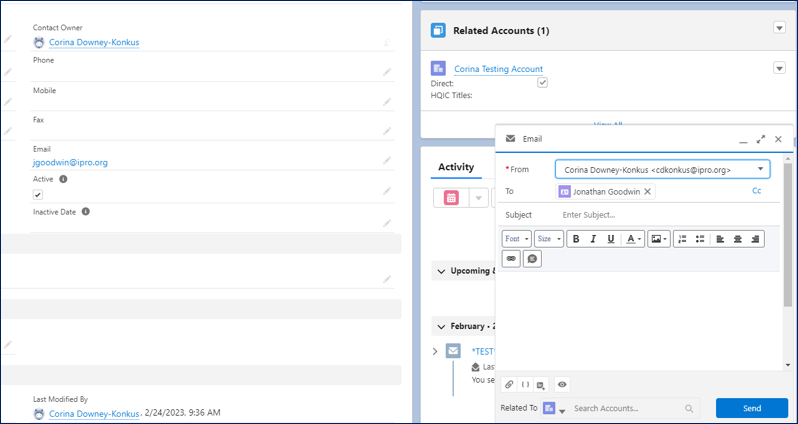Center-align the email text
This screenshot has width=798, height=424.
coord(737,239)
